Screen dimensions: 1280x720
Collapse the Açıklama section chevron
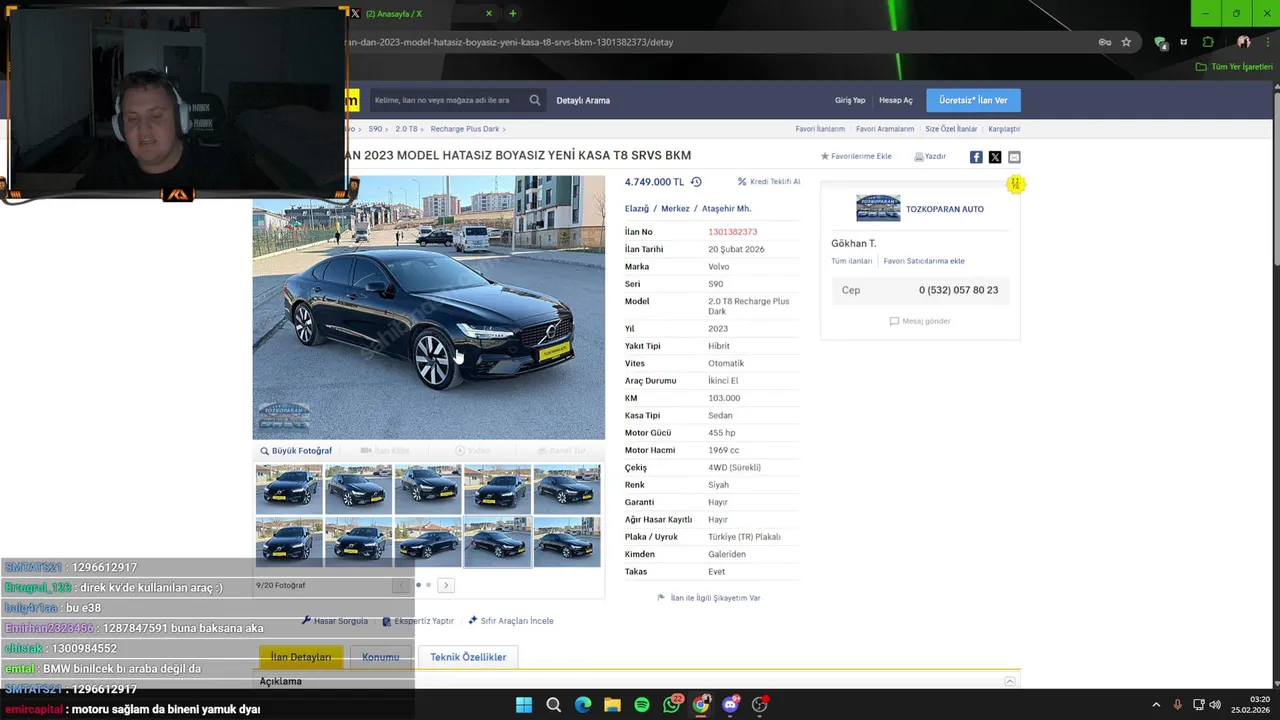coord(1010,681)
